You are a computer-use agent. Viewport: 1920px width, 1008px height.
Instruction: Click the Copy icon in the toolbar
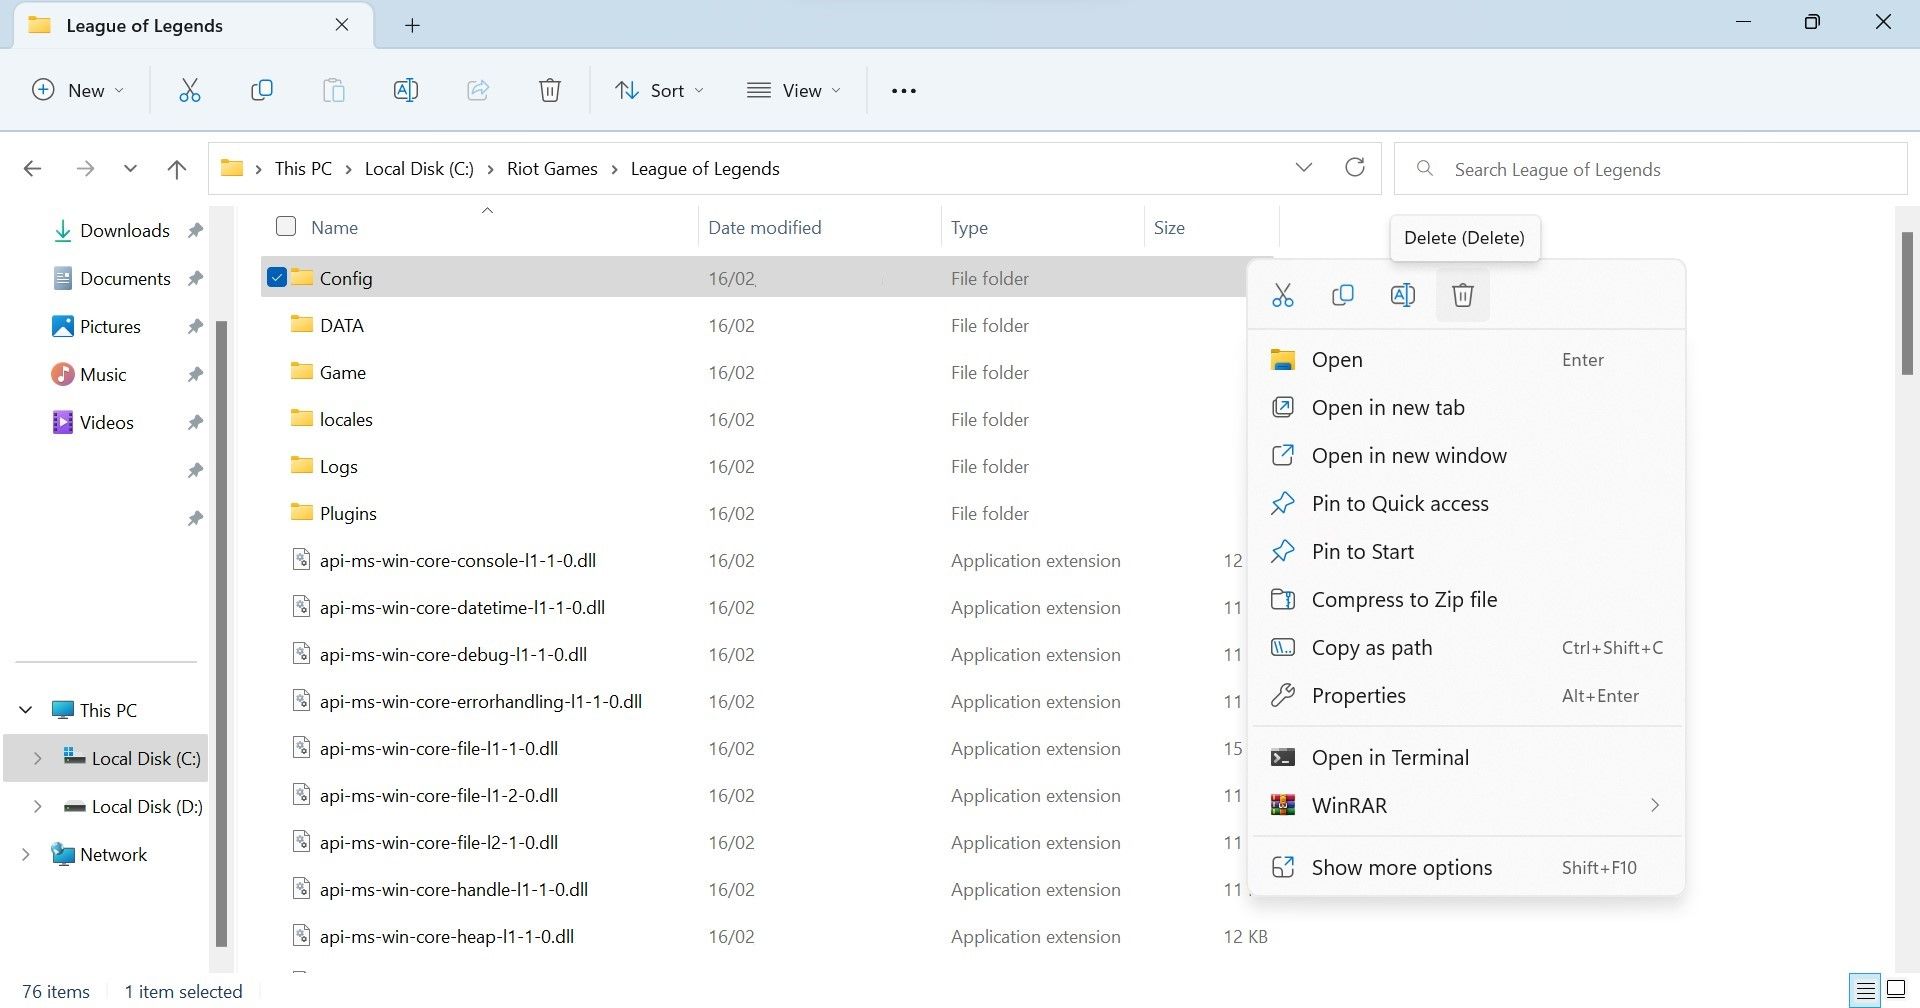point(262,90)
